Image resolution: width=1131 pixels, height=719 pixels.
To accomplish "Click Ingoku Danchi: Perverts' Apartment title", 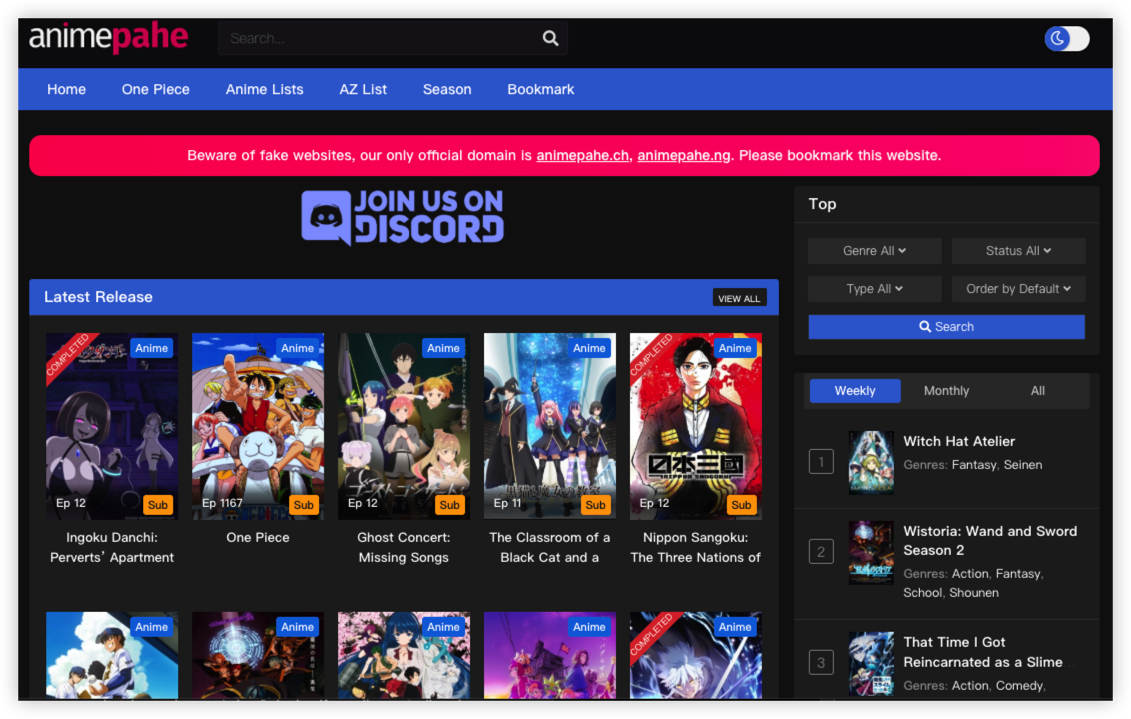I will click(x=112, y=547).
